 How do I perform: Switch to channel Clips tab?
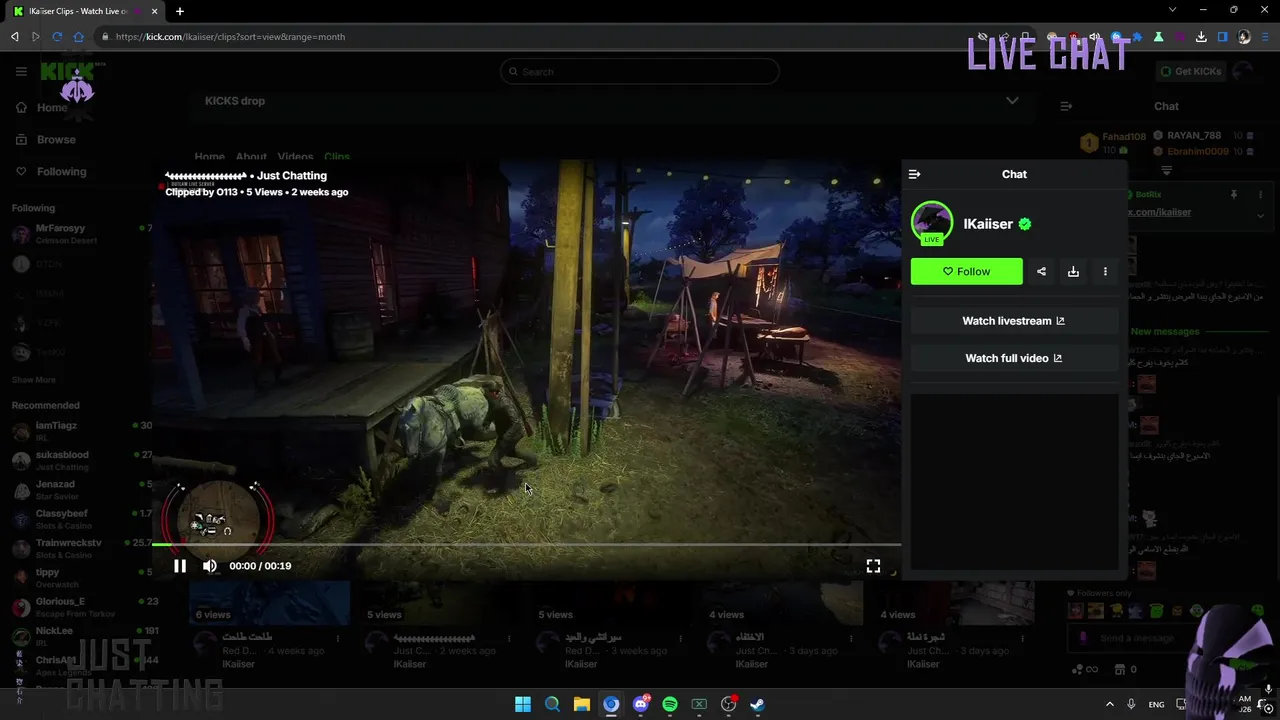pos(337,157)
